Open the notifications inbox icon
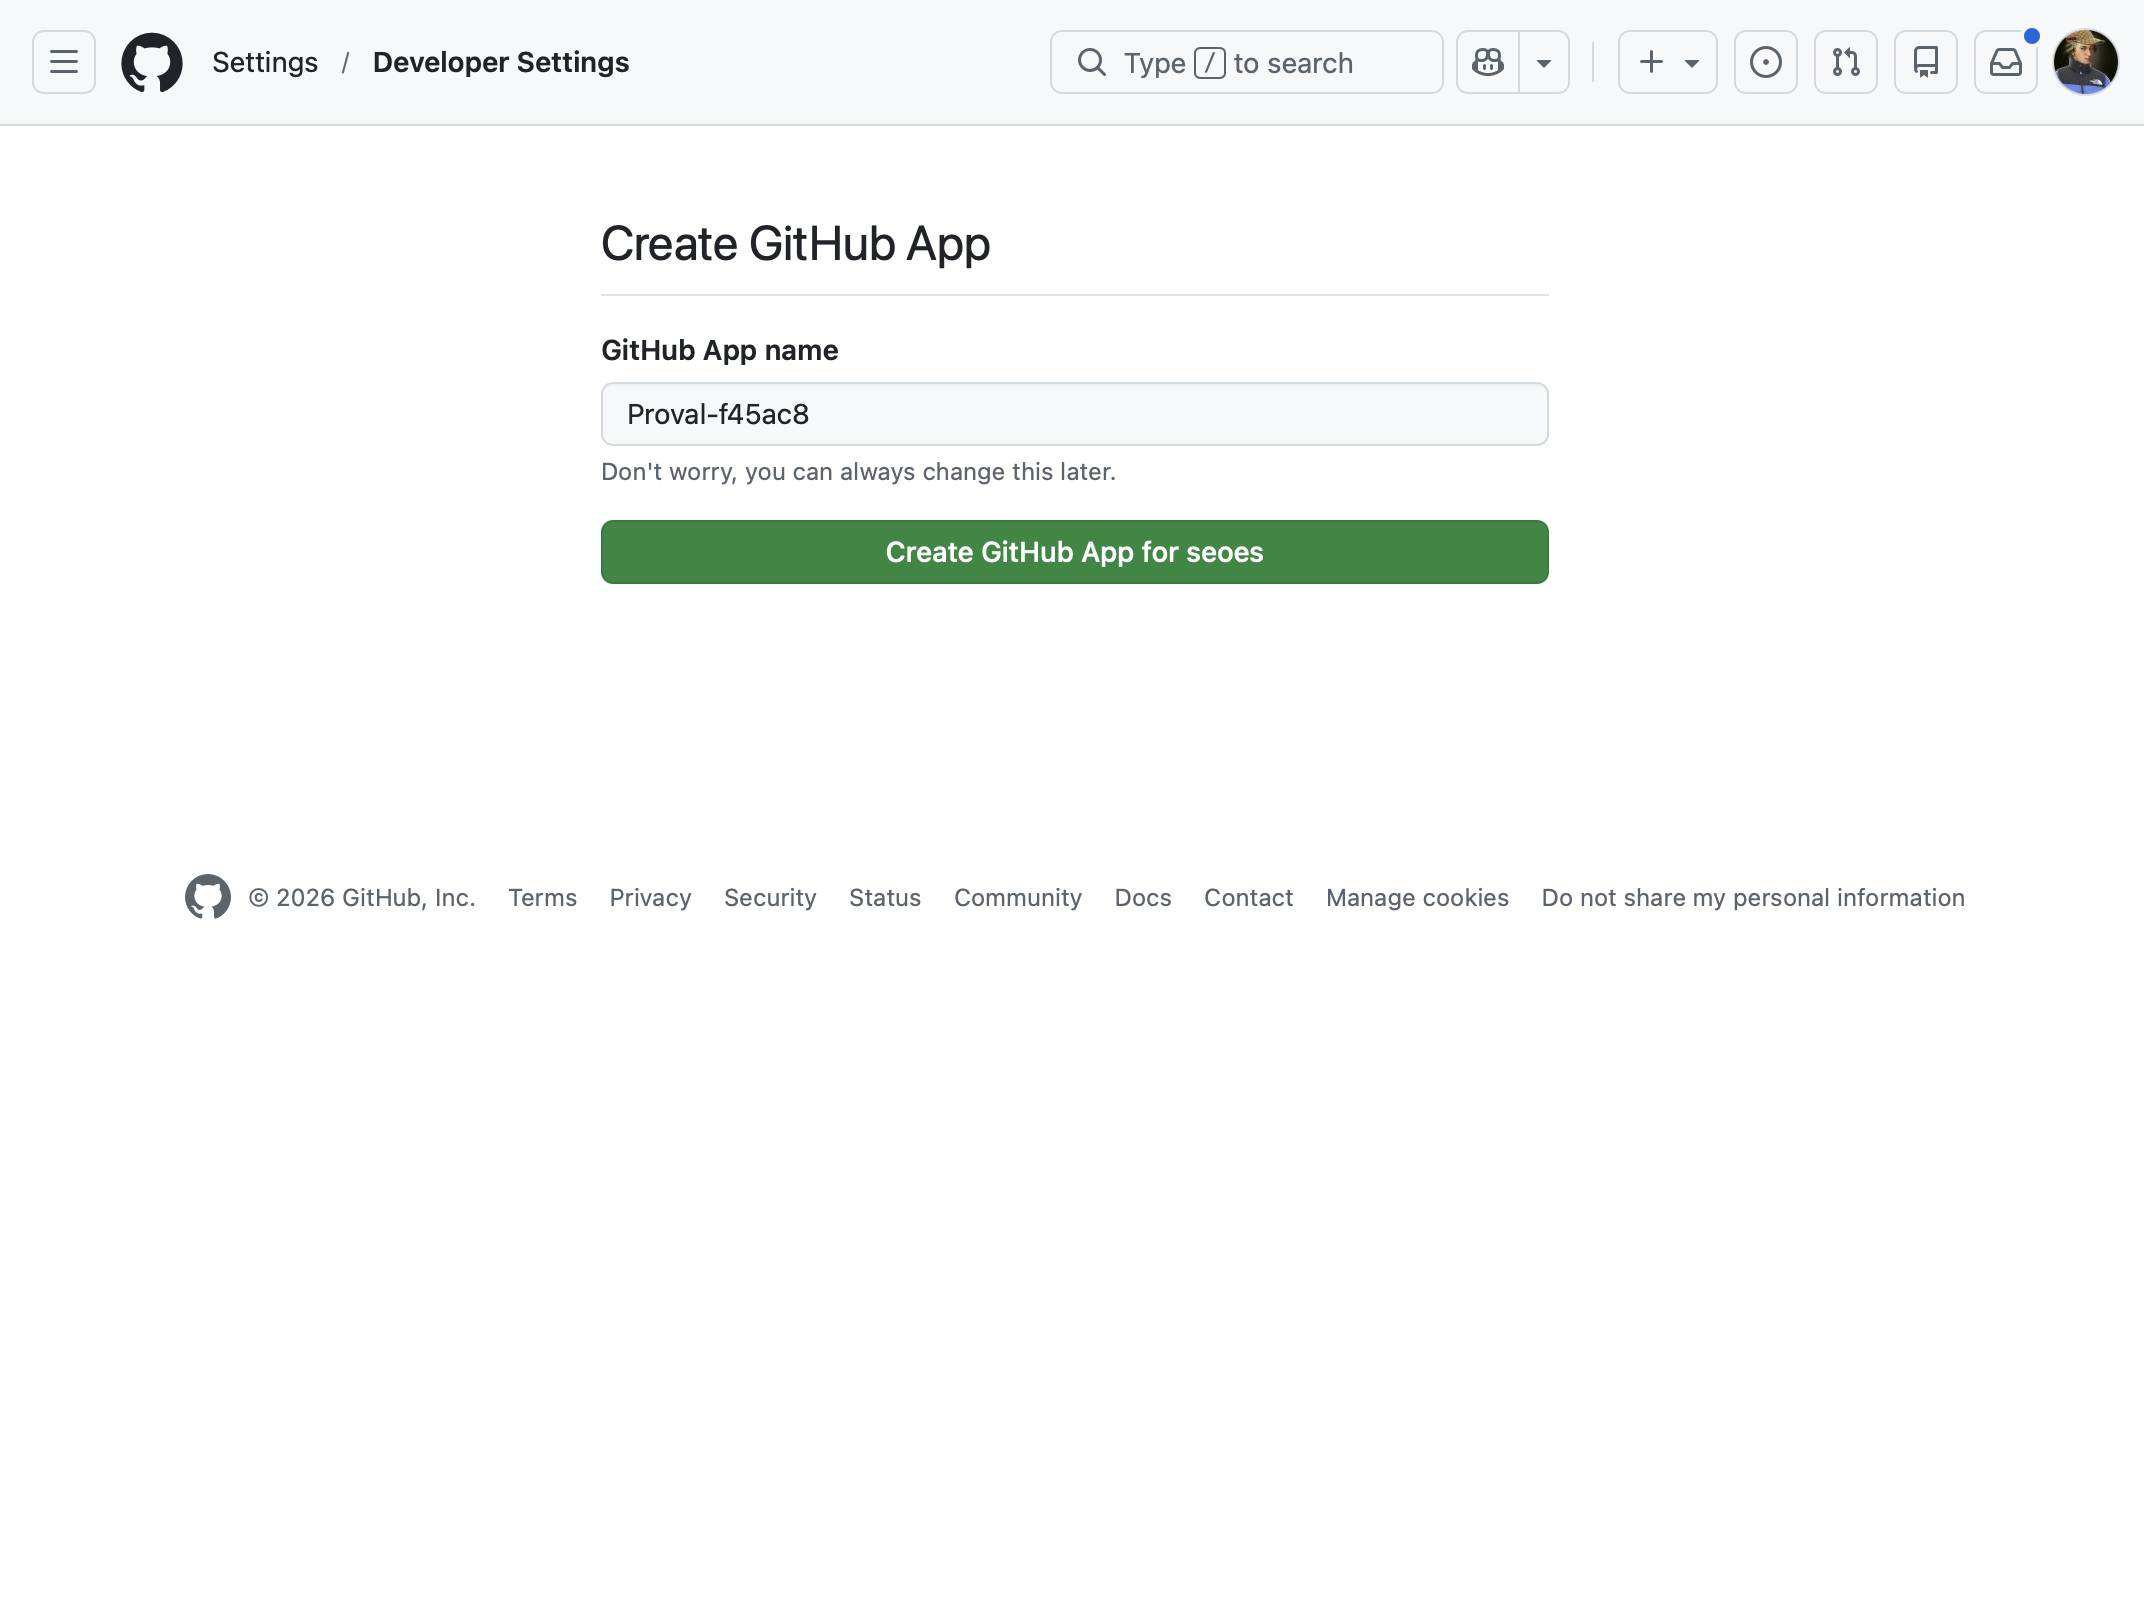The height and width of the screenshot is (1618, 2144). pyautogui.click(x=2006, y=62)
